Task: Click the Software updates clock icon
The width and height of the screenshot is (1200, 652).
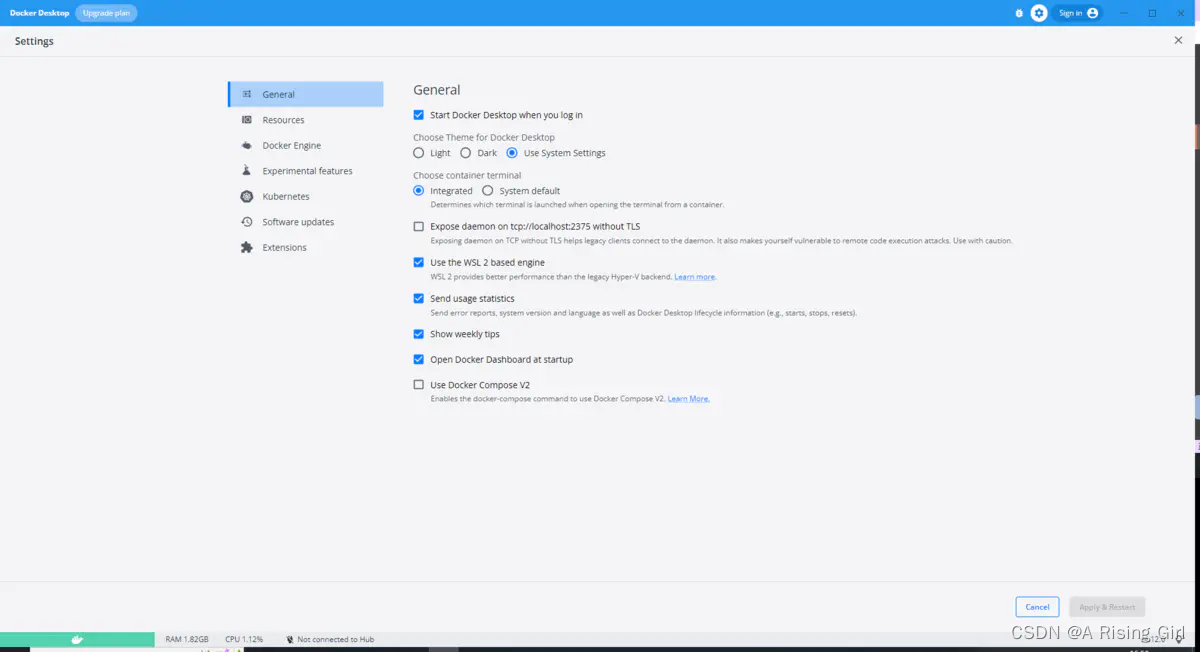Action: click(x=247, y=222)
